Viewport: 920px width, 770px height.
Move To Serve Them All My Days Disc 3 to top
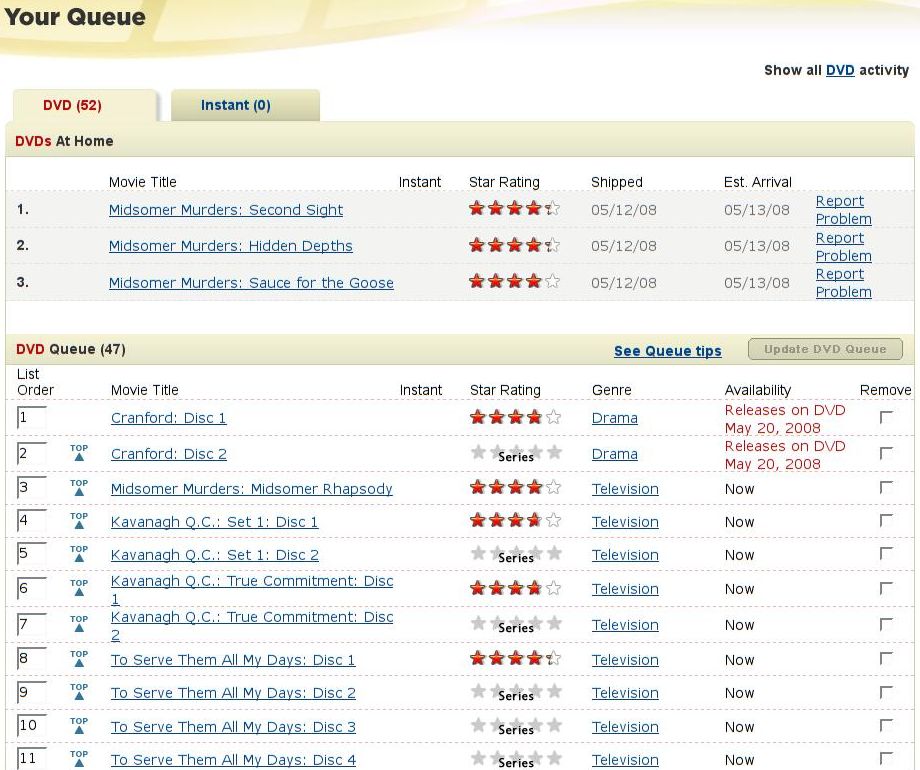tap(79, 726)
